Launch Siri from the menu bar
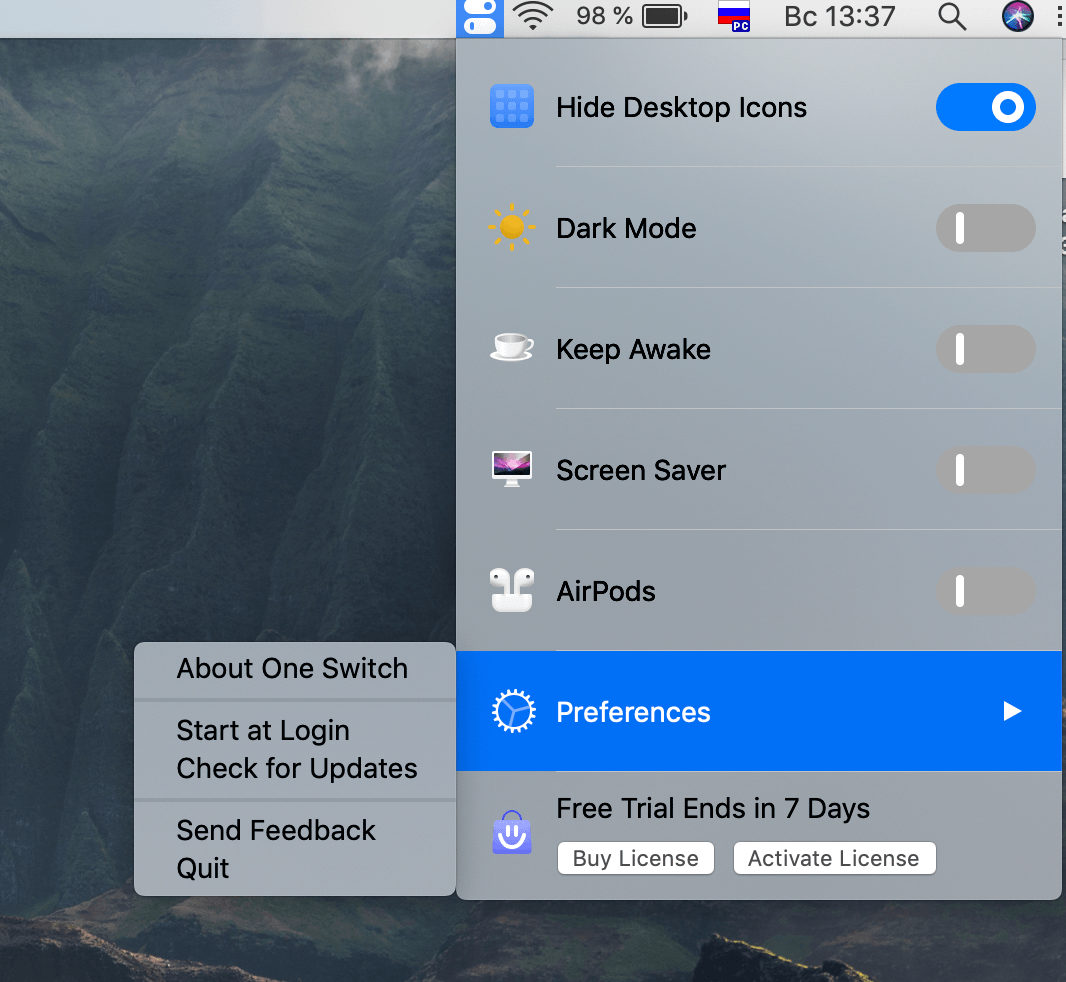 point(1018,16)
